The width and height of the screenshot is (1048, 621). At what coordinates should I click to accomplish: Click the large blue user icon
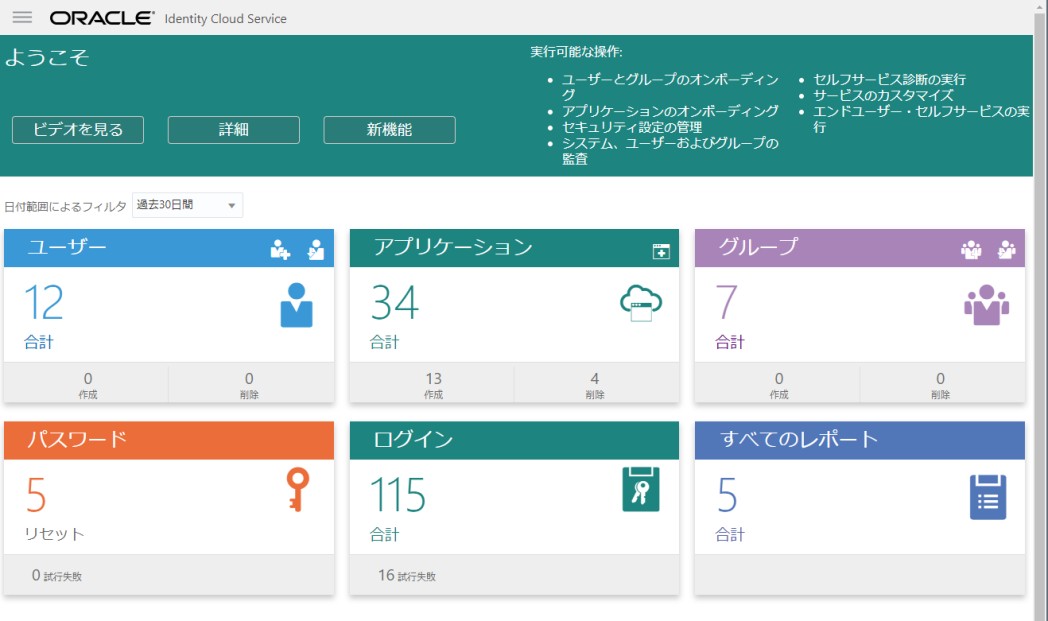(x=296, y=305)
